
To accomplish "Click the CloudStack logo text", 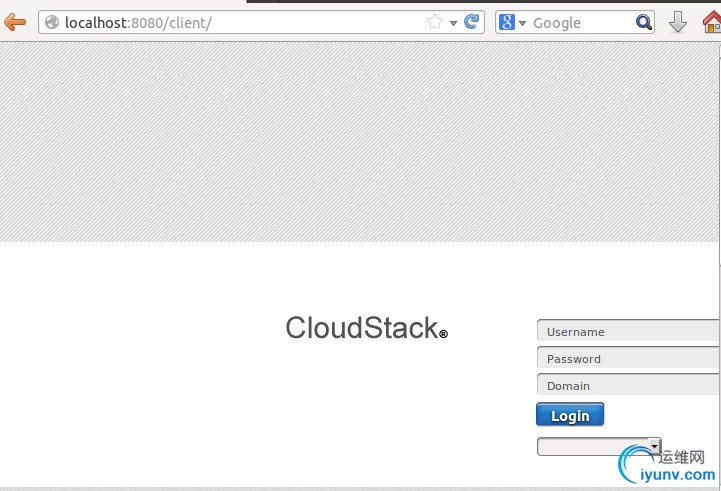I will point(366,328).
